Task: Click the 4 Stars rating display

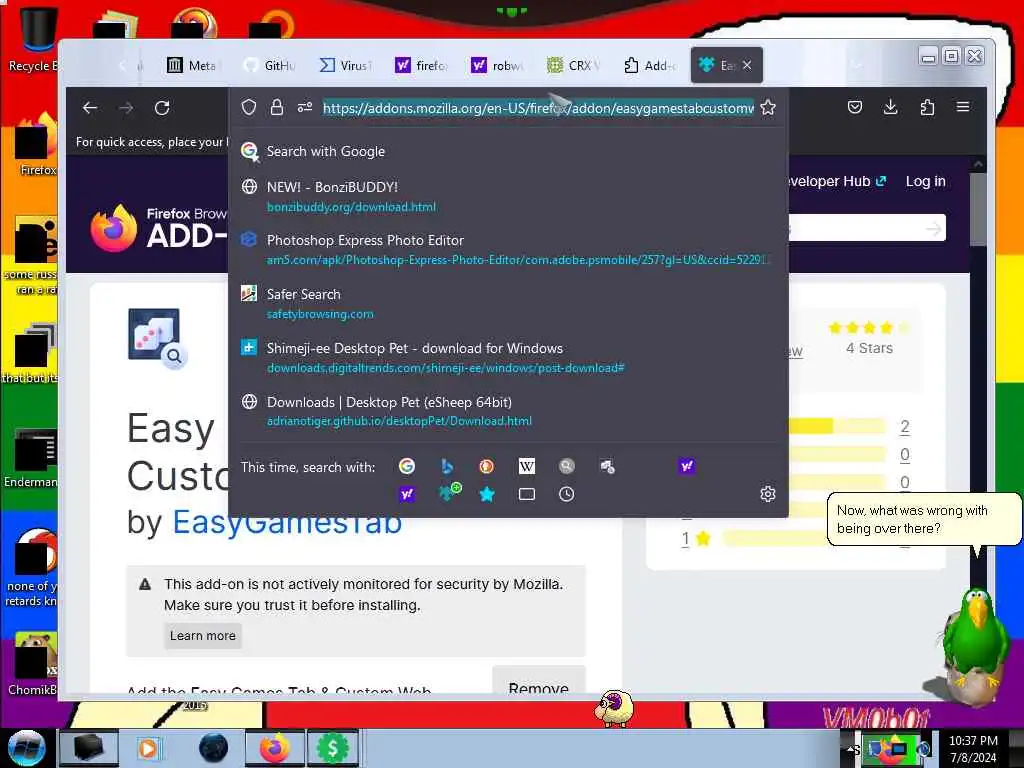Action: point(869,337)
